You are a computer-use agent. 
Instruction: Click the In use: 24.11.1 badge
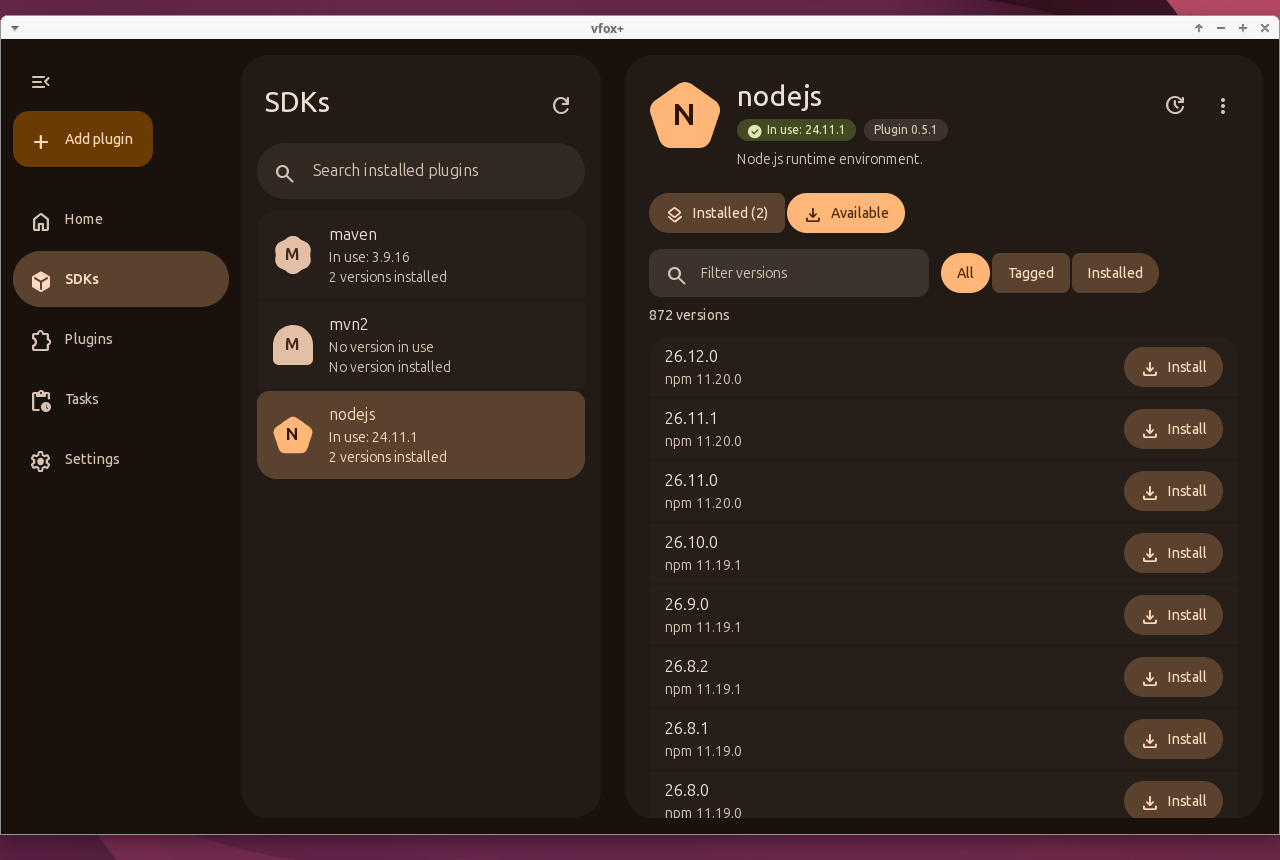(x=796, y=130)
